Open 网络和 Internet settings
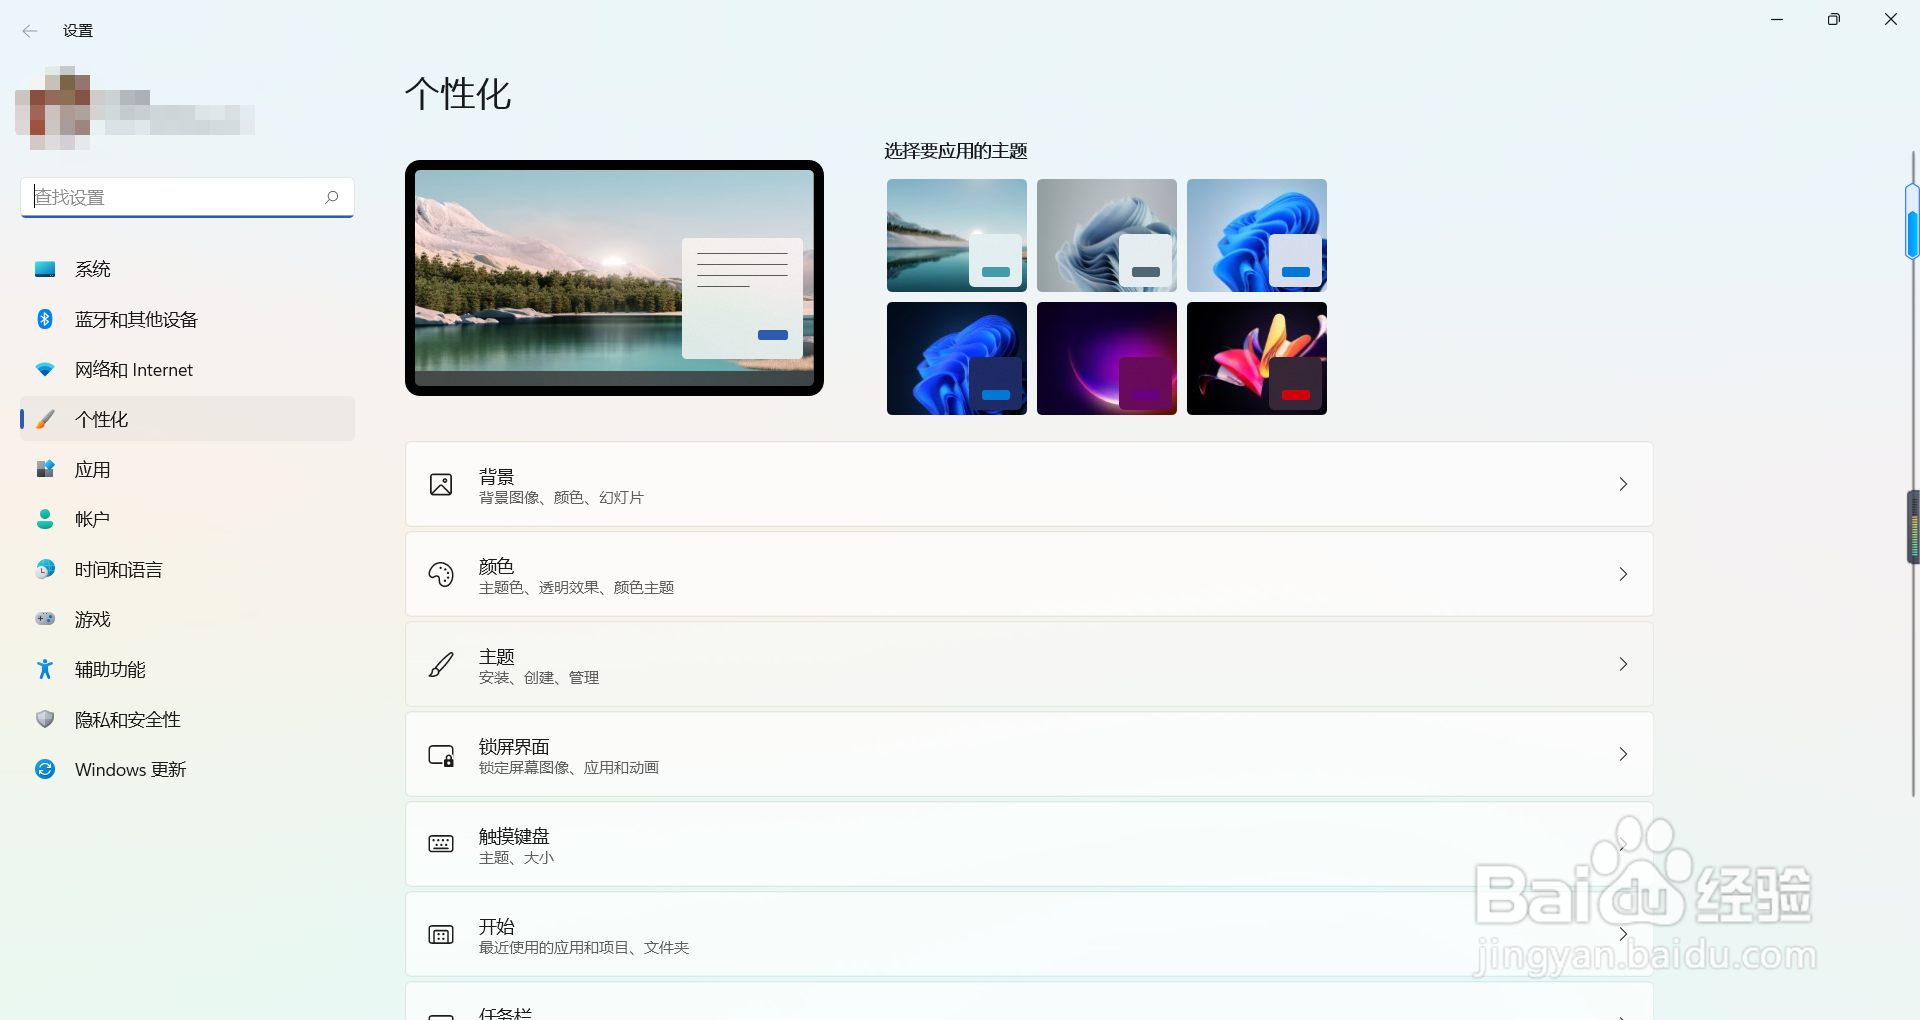This screenshot has width=1920, height=1020. [187, 369]
